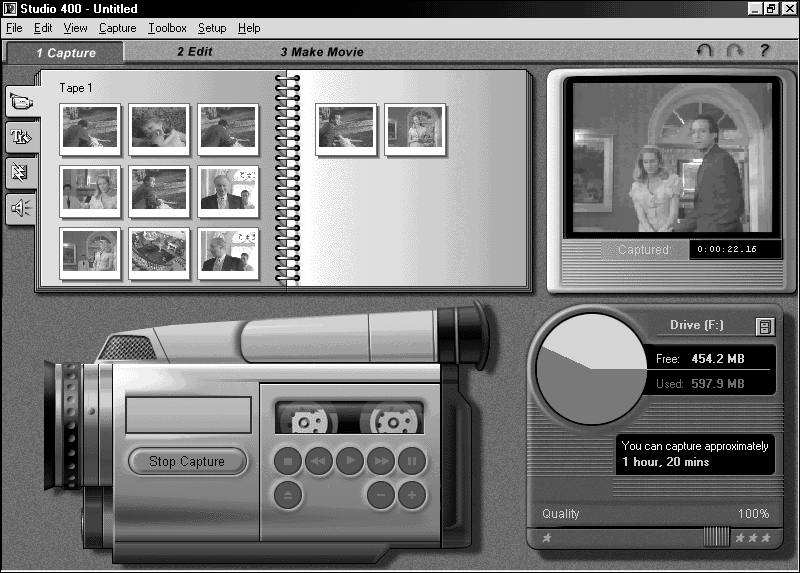Open the Drive (F:) selection icon

[x=764, y=327]
